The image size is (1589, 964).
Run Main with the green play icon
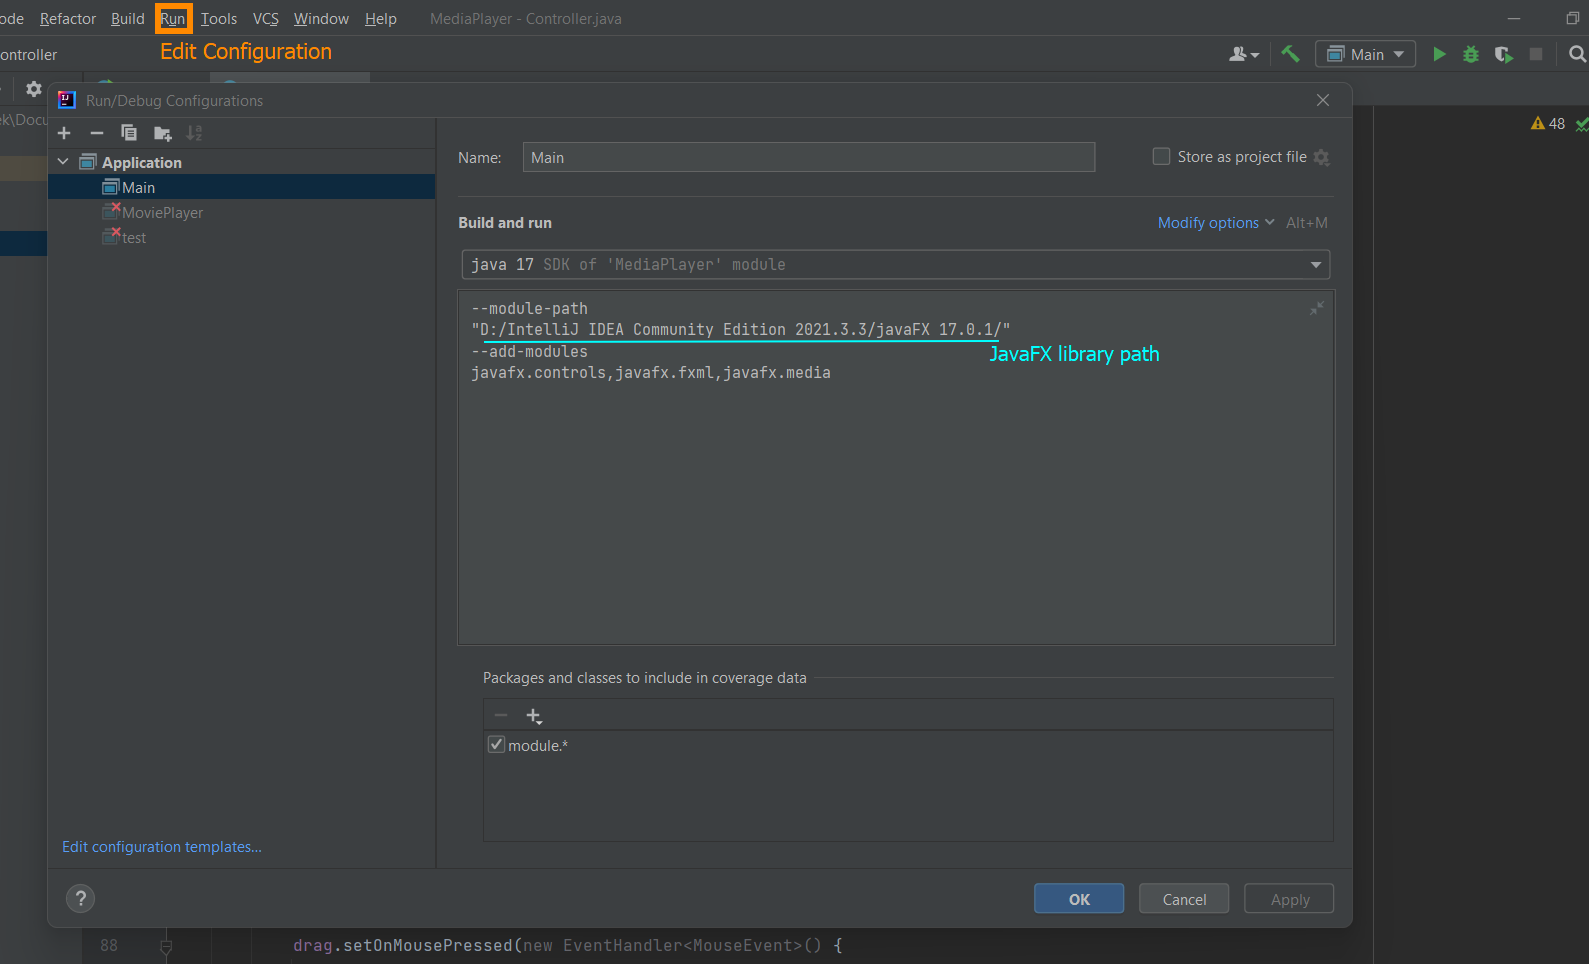tap(1439, 54)
